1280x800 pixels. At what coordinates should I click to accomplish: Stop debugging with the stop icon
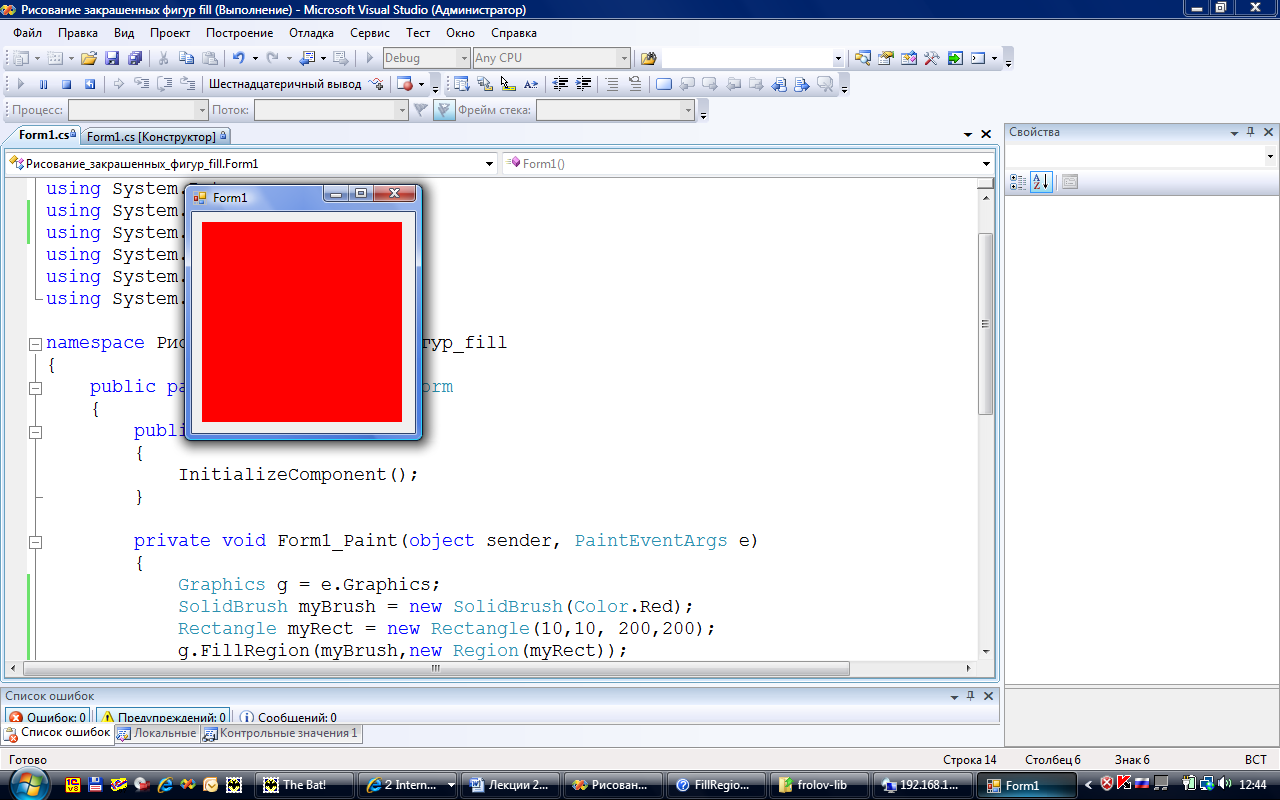click(x=66, y=84)
